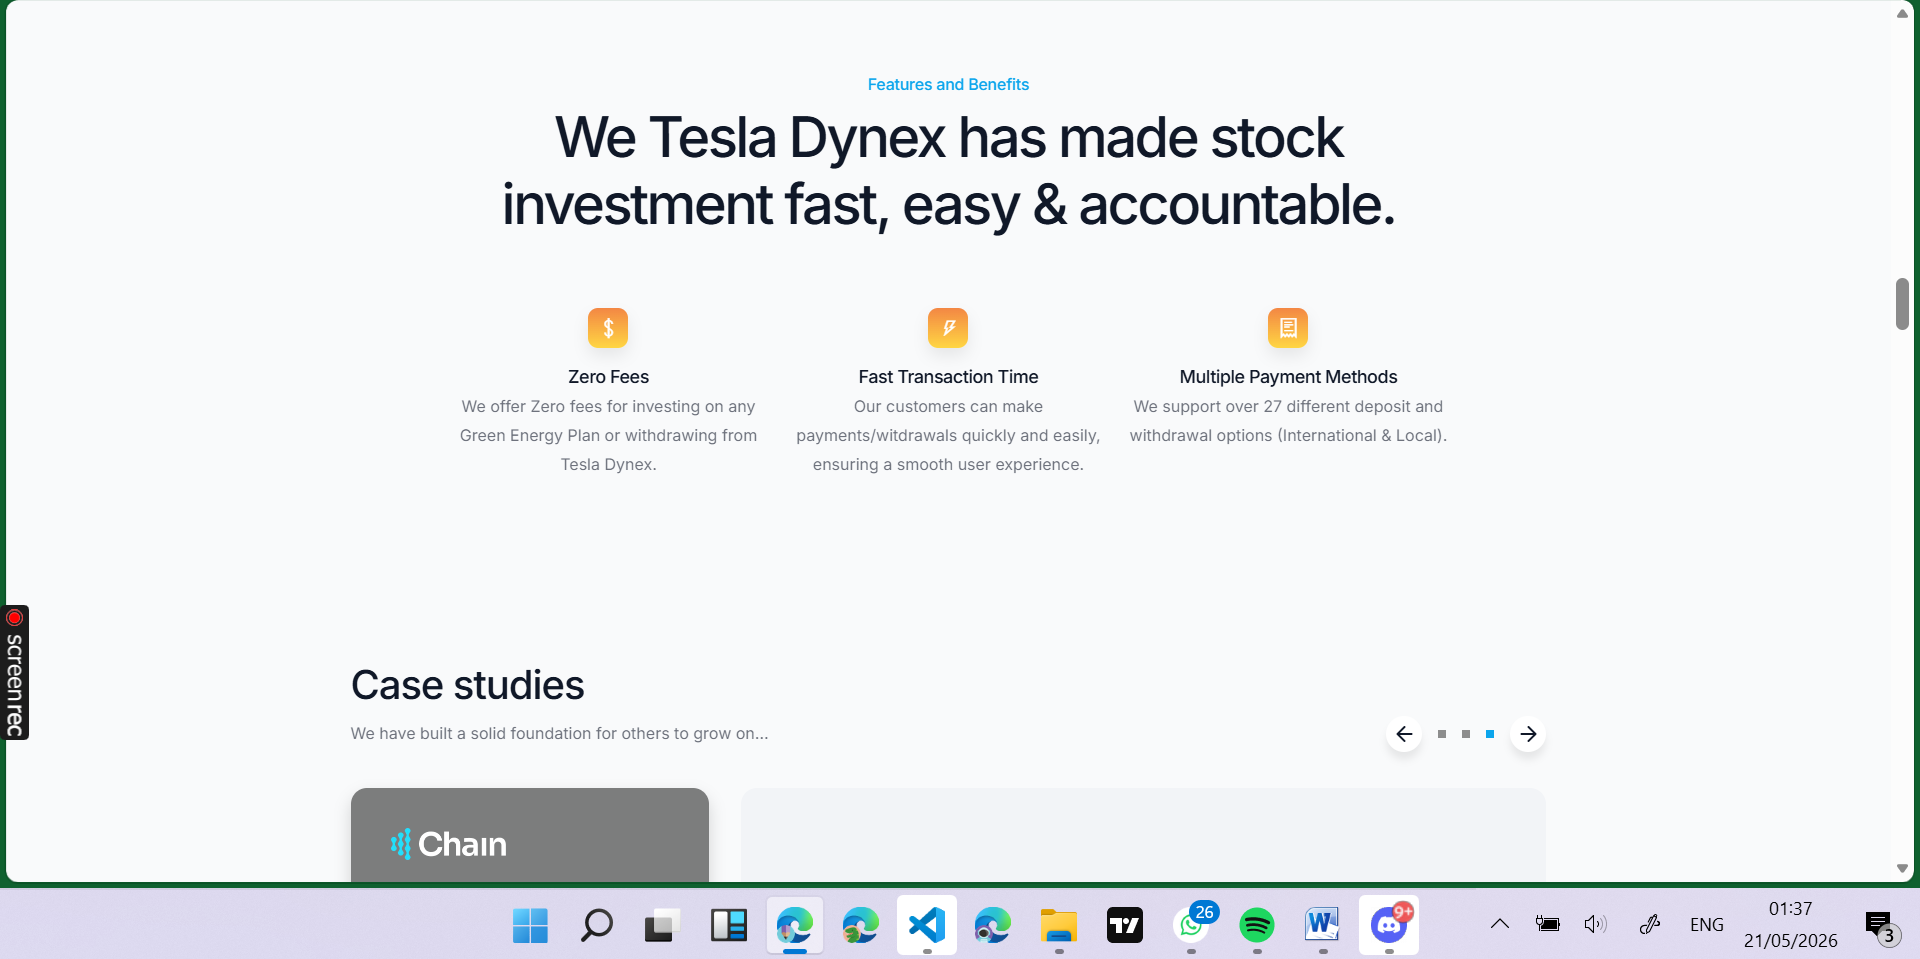1920x959 pixels.
Task: Change the ENG input language
Action: (x=1707, y=925)
